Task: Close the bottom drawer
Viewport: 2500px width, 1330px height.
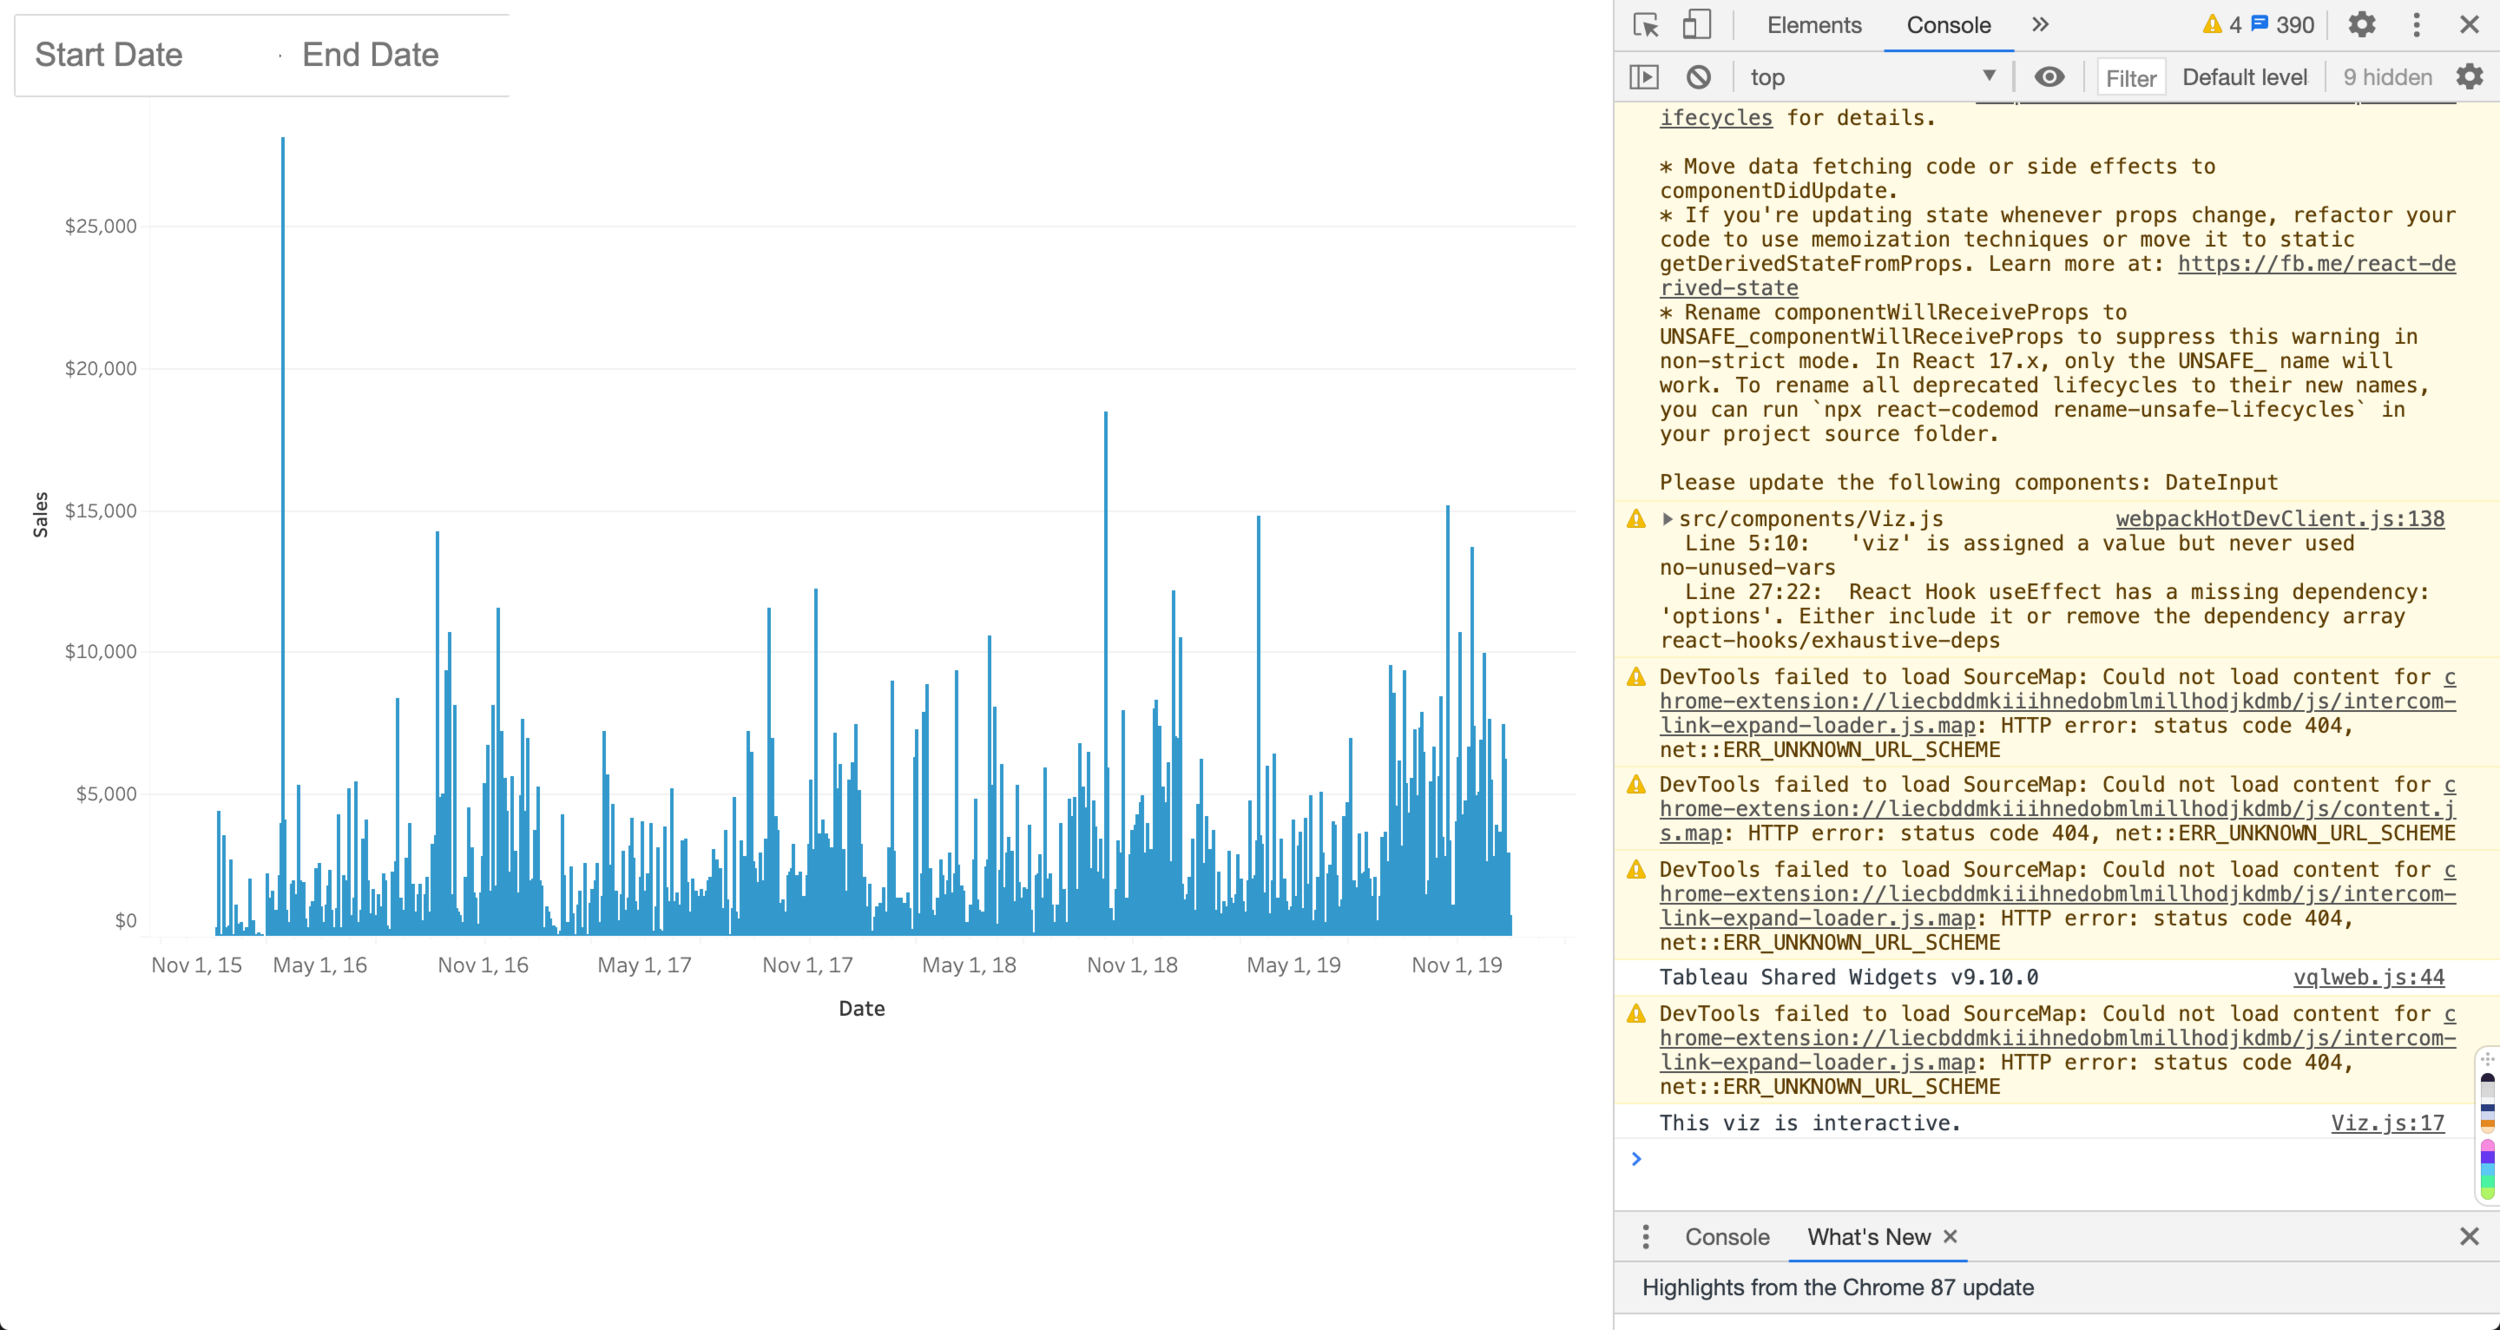Action: [x=2469, y=1237]
